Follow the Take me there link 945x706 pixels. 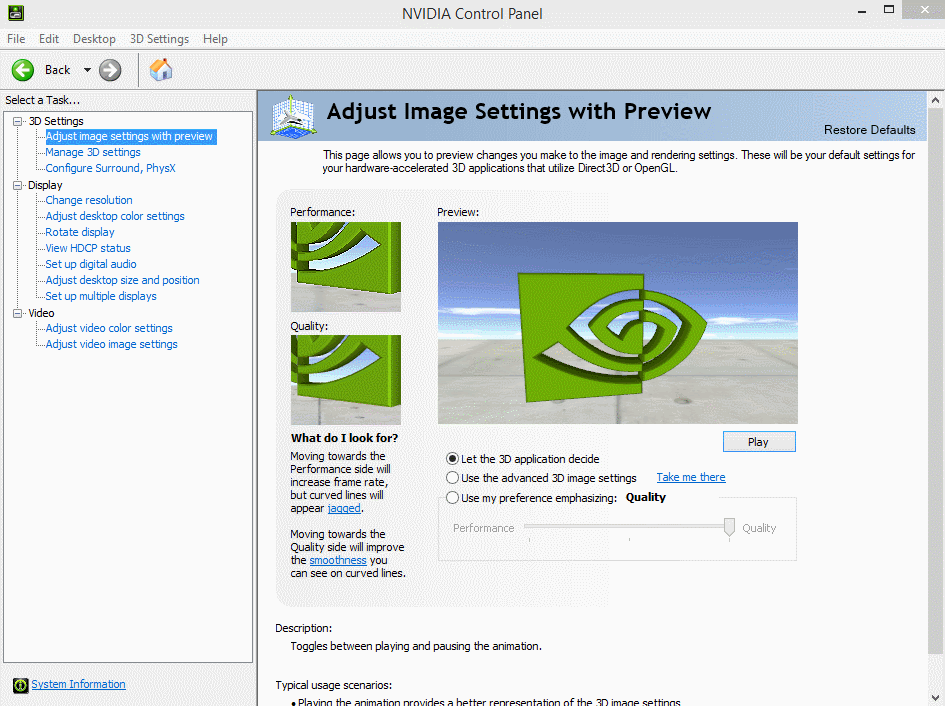click(691, 477)
